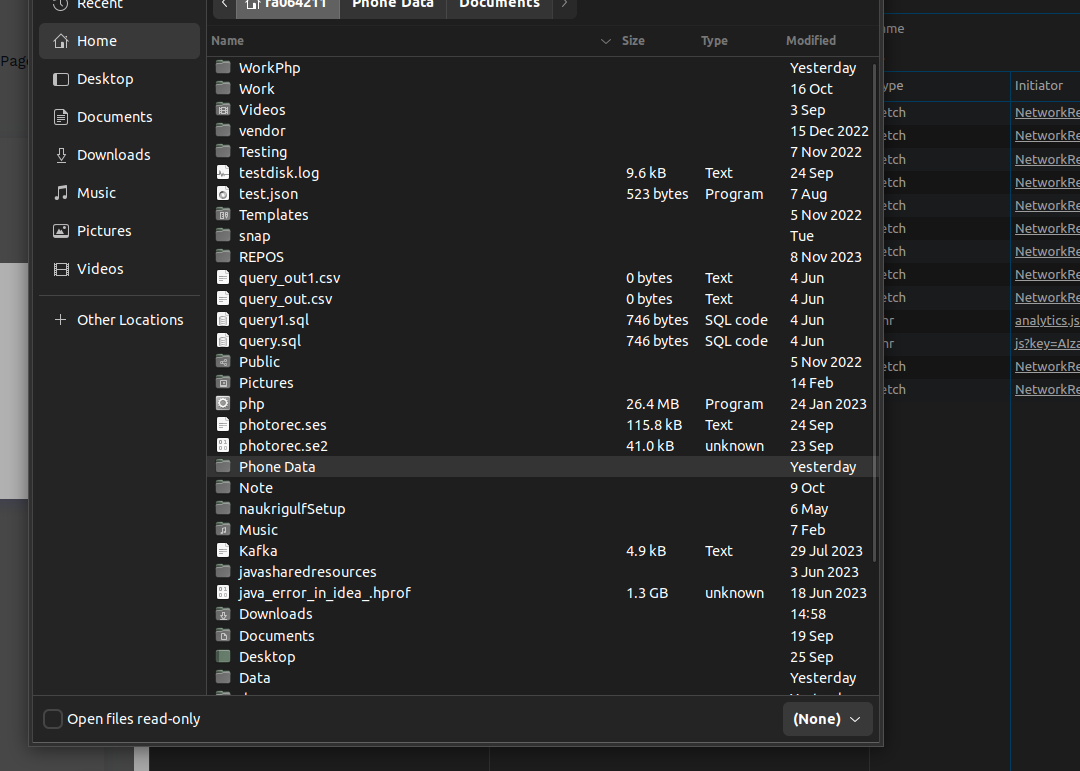Click the forward chevron in path bar
Viewport: 1080px width, 771px height.
click(x=564, y=4)
